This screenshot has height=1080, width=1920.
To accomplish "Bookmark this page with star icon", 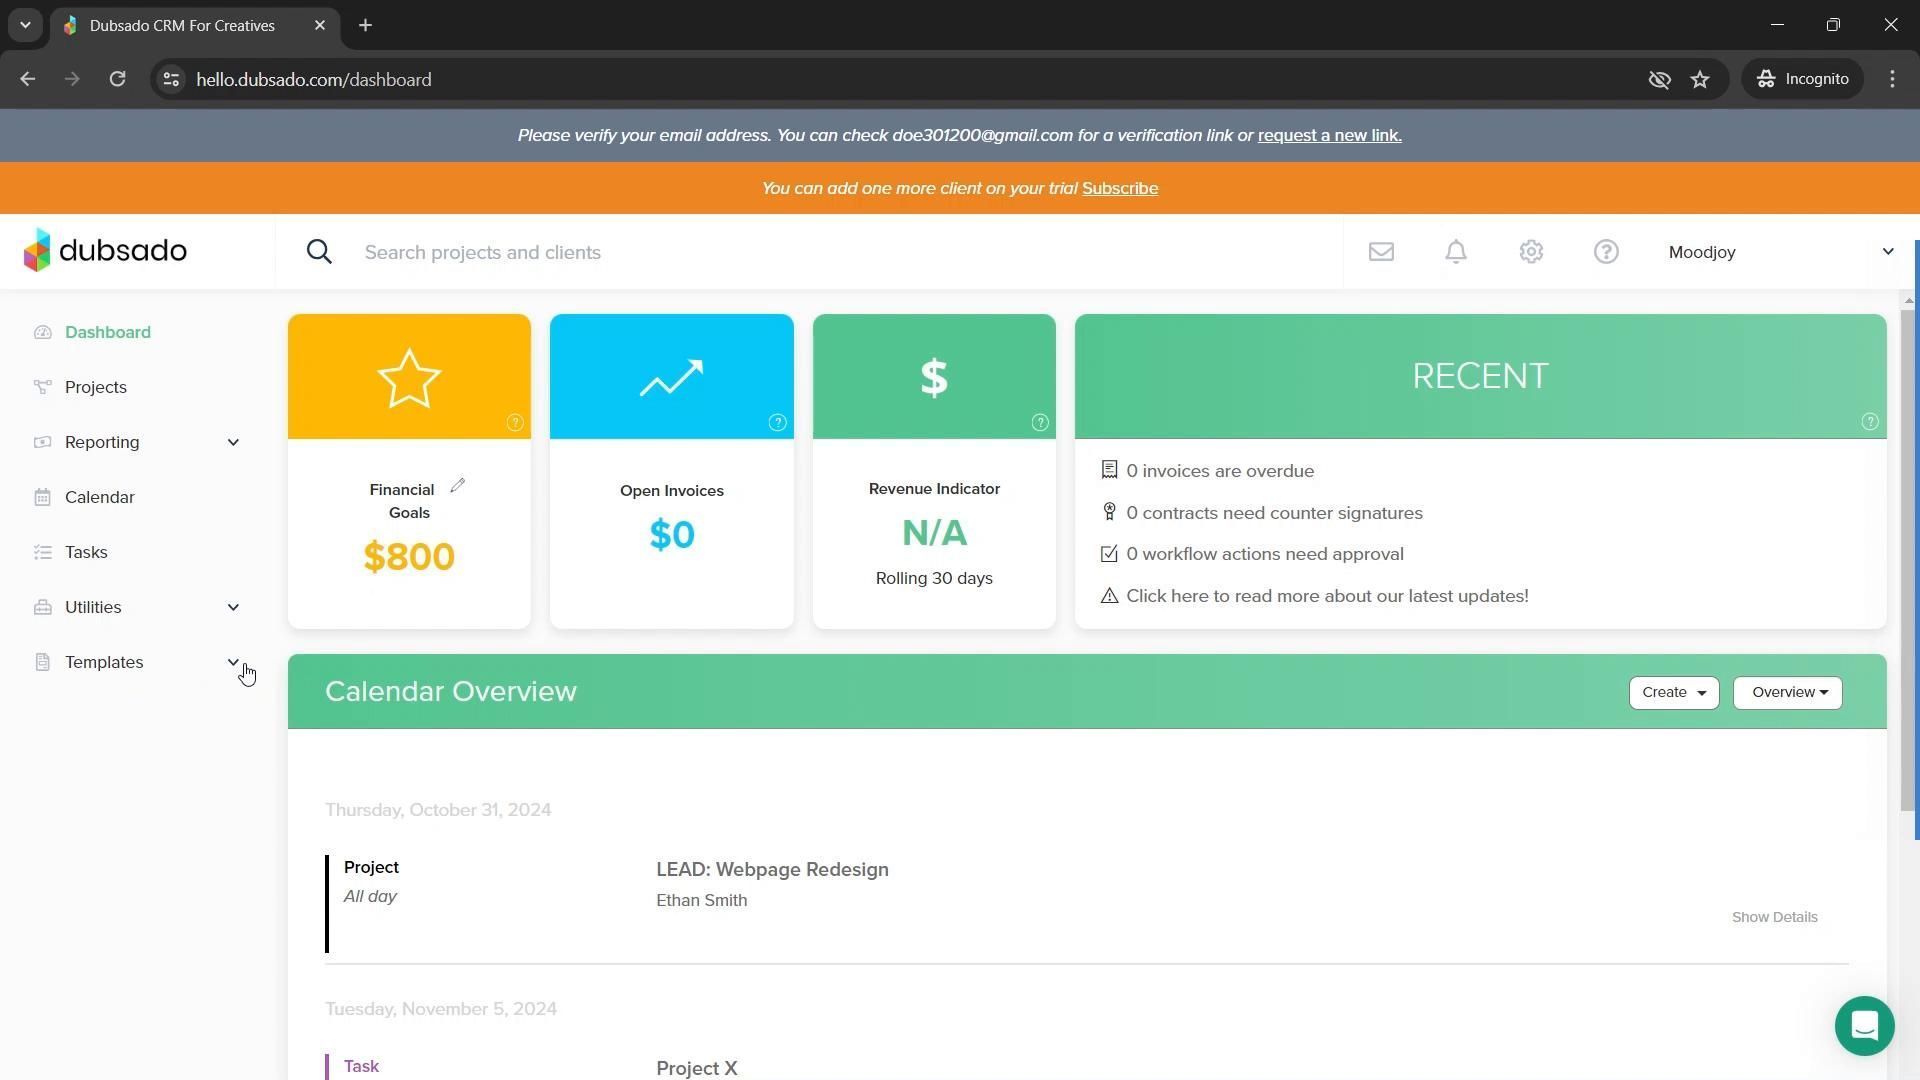I will point(1700,79).
